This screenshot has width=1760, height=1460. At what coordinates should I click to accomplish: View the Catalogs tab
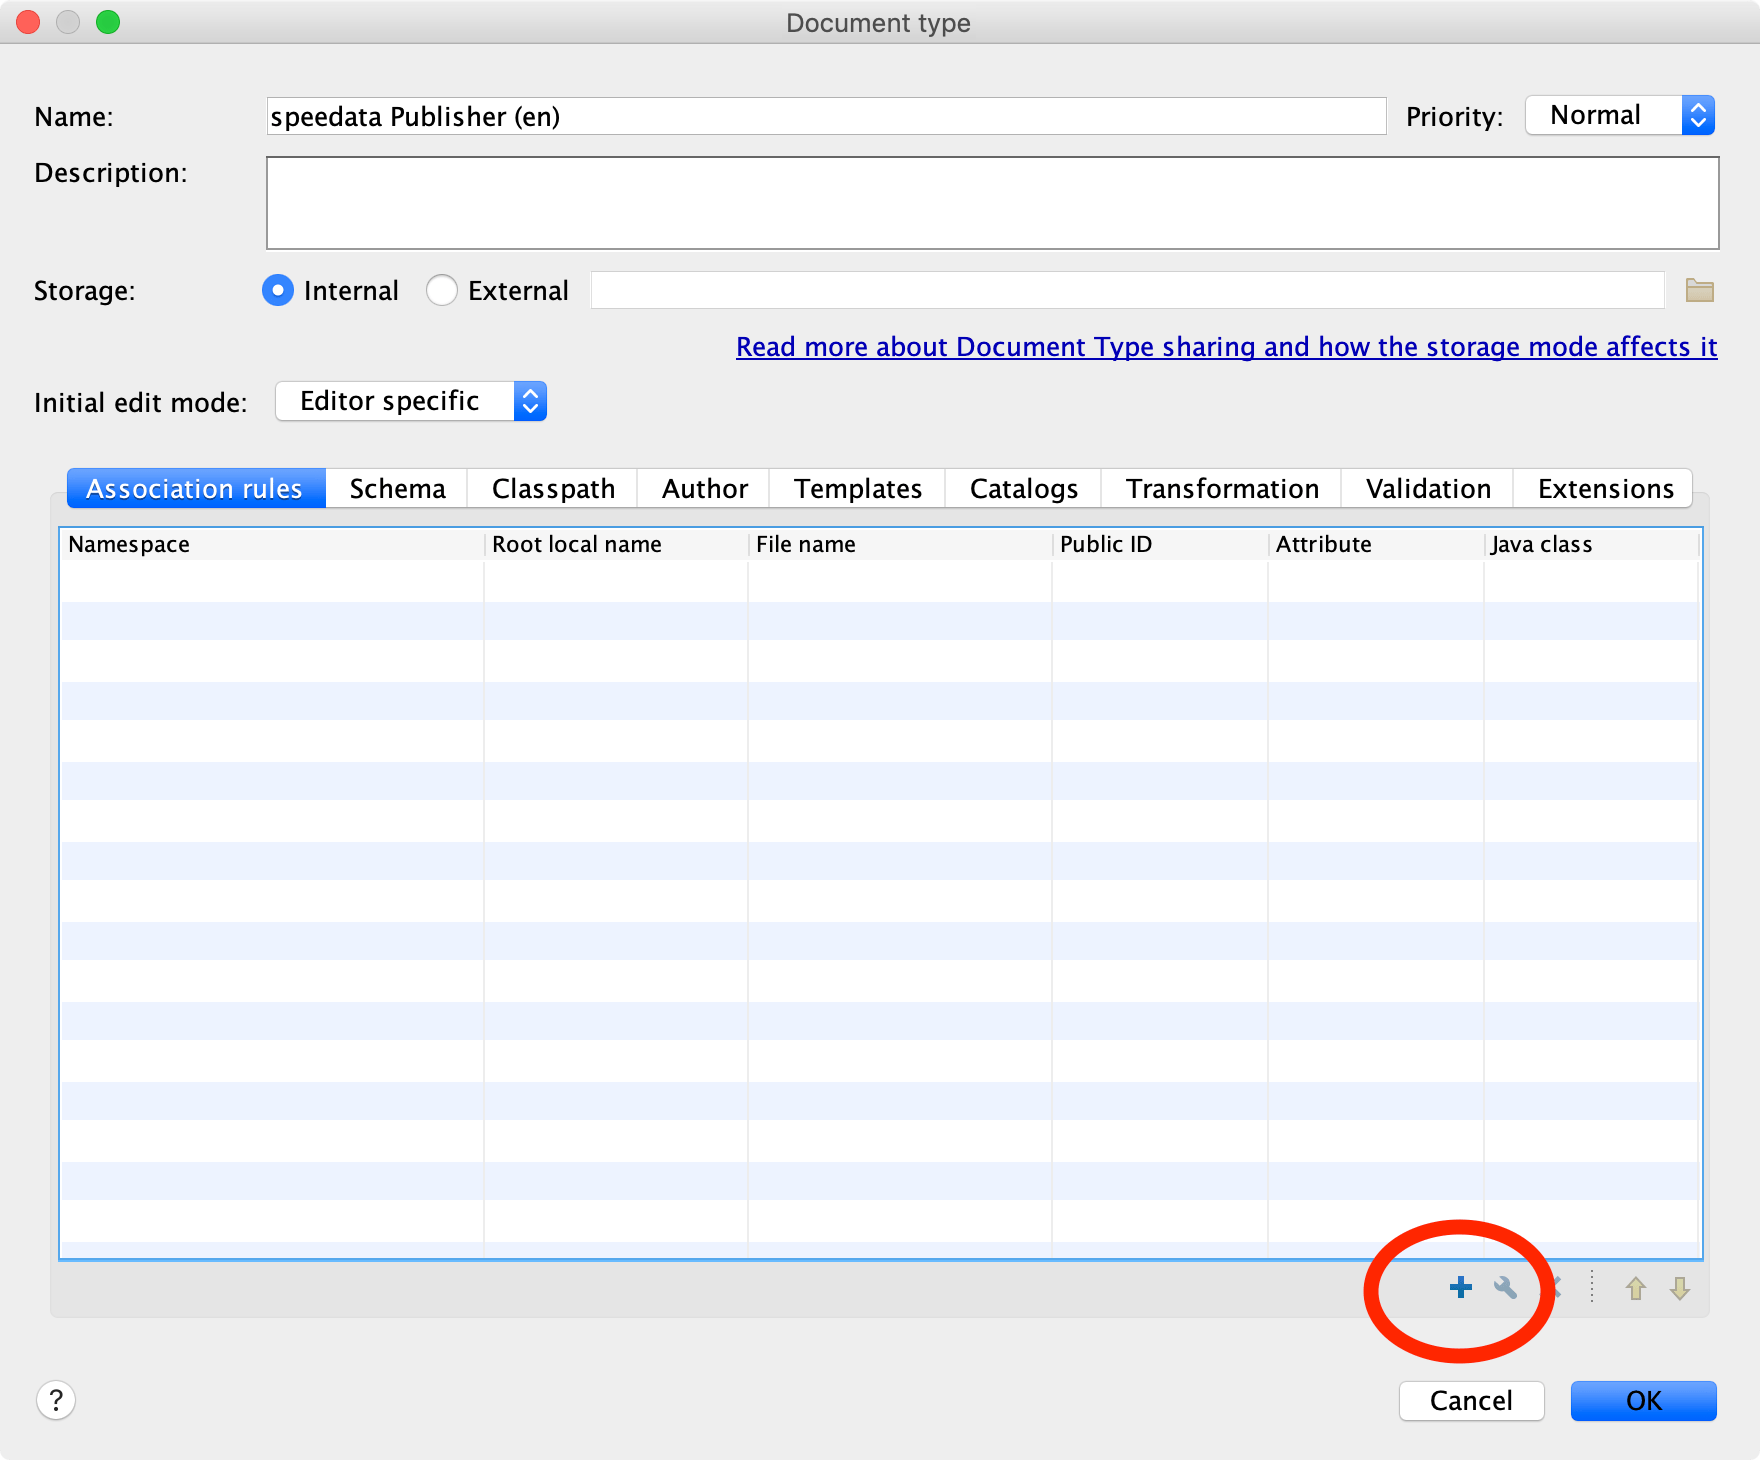[1023, 488]
